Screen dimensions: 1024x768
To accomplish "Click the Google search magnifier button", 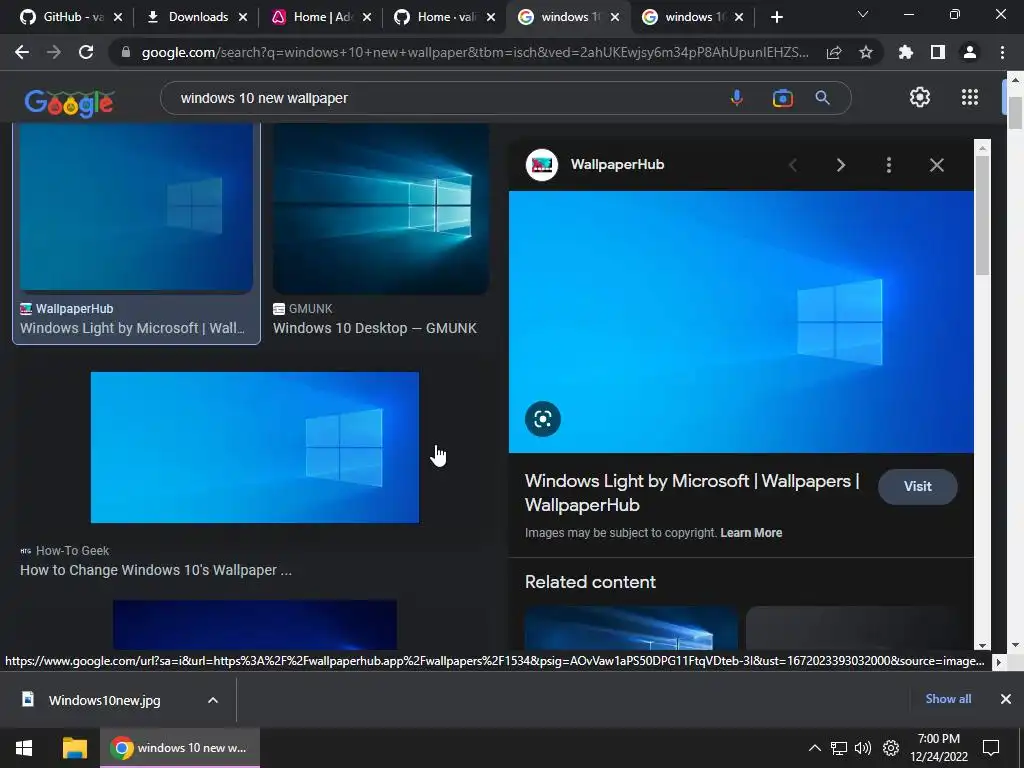I will [822, 98].
